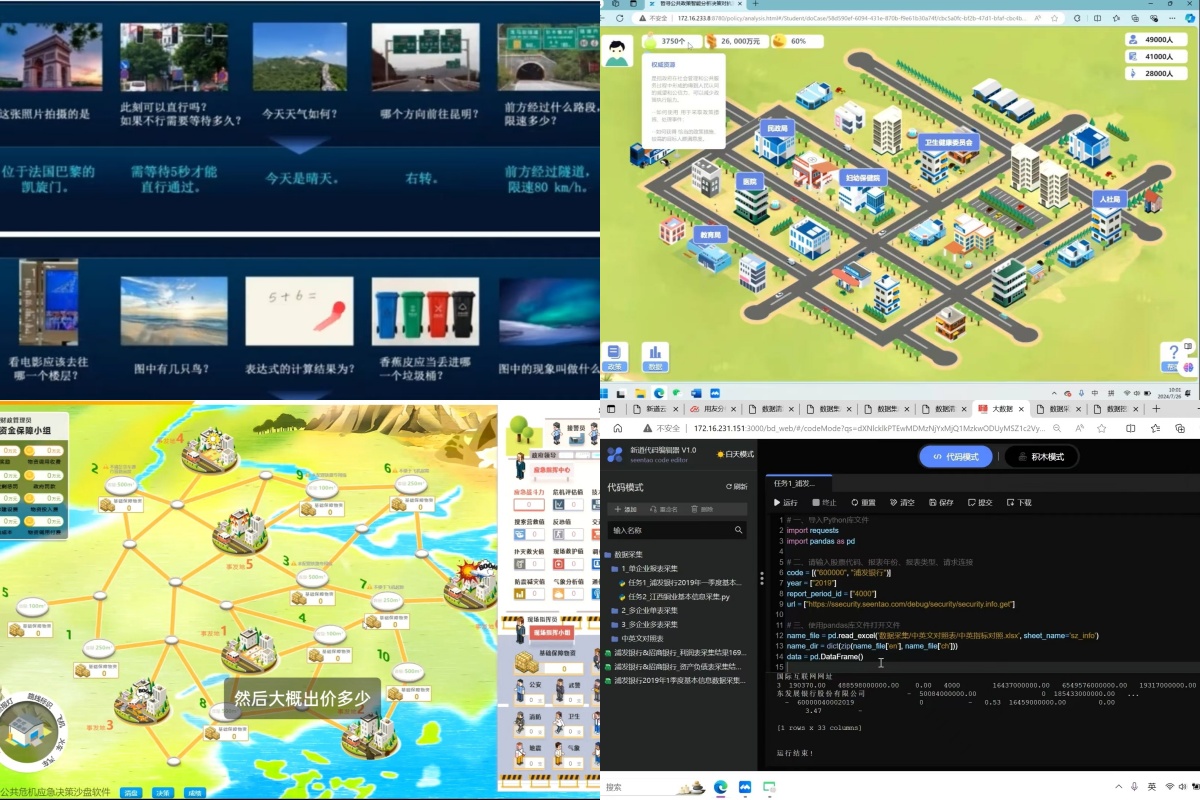Screen dimensions: 1200x800
Task: Expand 3_多企业多表采集 folder
Action: (648, 625)
